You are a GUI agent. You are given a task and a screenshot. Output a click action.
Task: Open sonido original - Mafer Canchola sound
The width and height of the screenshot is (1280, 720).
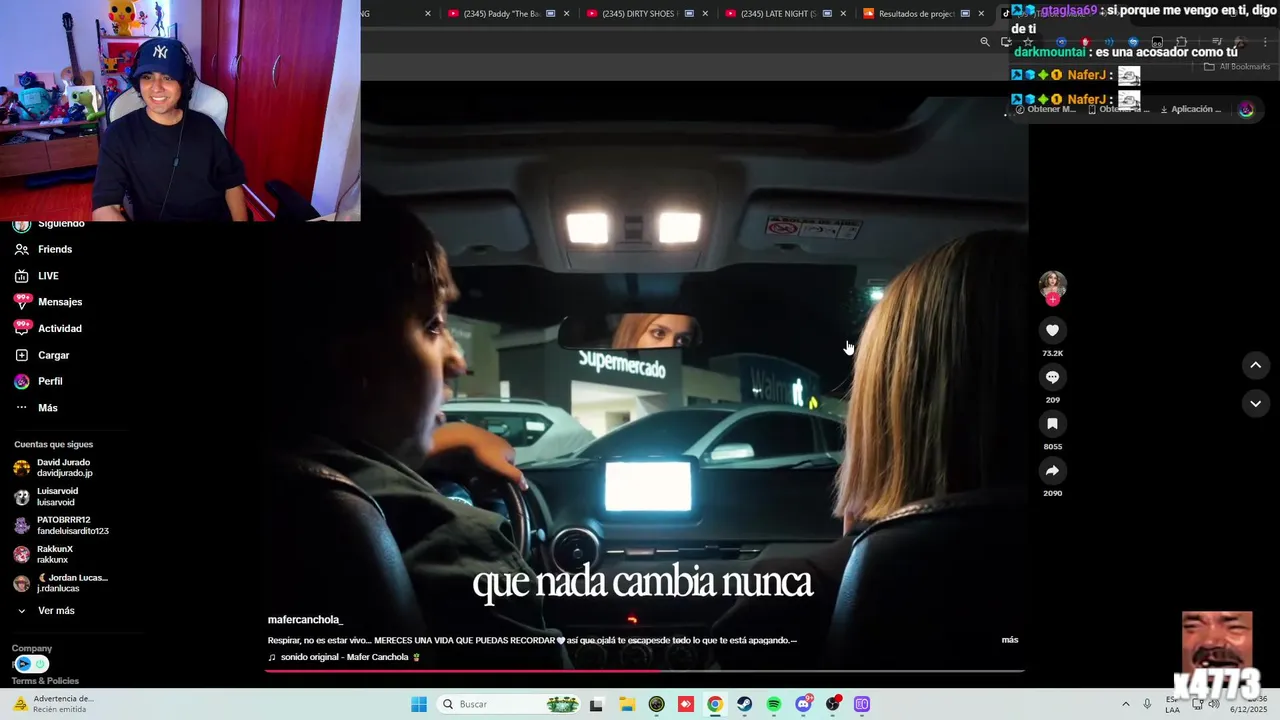[344, 657]
